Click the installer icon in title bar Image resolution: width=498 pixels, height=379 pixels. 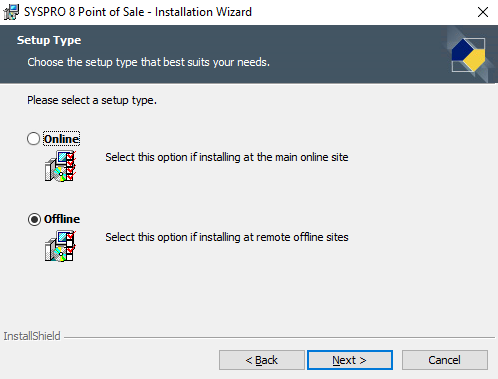pos(11,12)
